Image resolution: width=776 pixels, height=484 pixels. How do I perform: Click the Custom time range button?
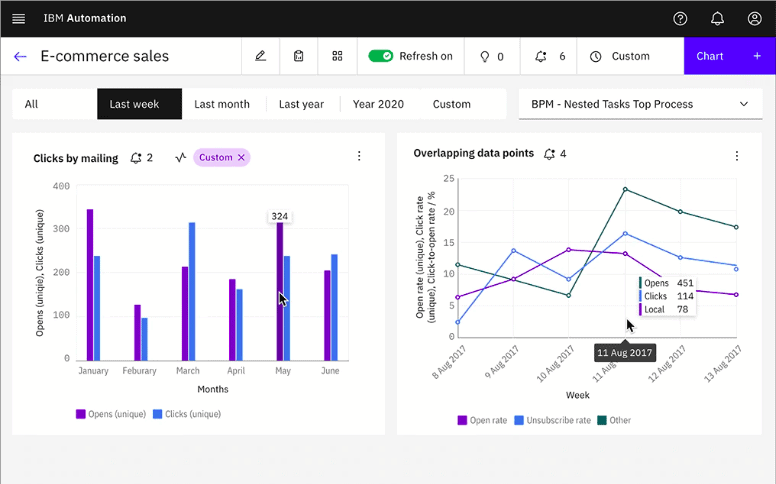point(630,56)
